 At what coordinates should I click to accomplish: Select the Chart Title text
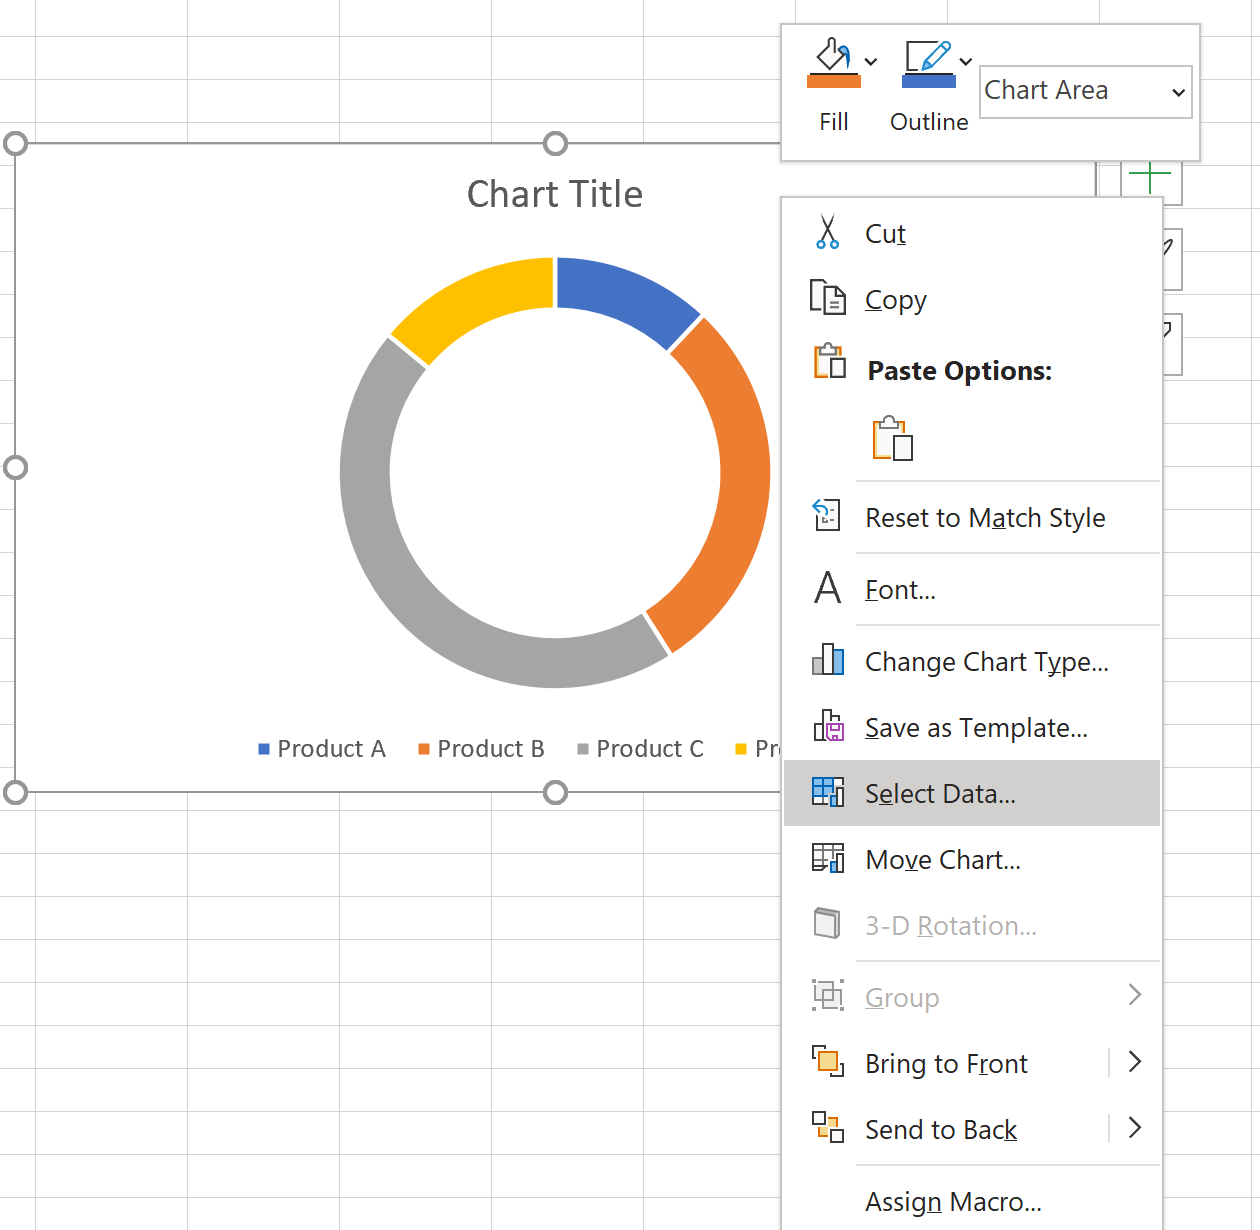tap(555, 194)
